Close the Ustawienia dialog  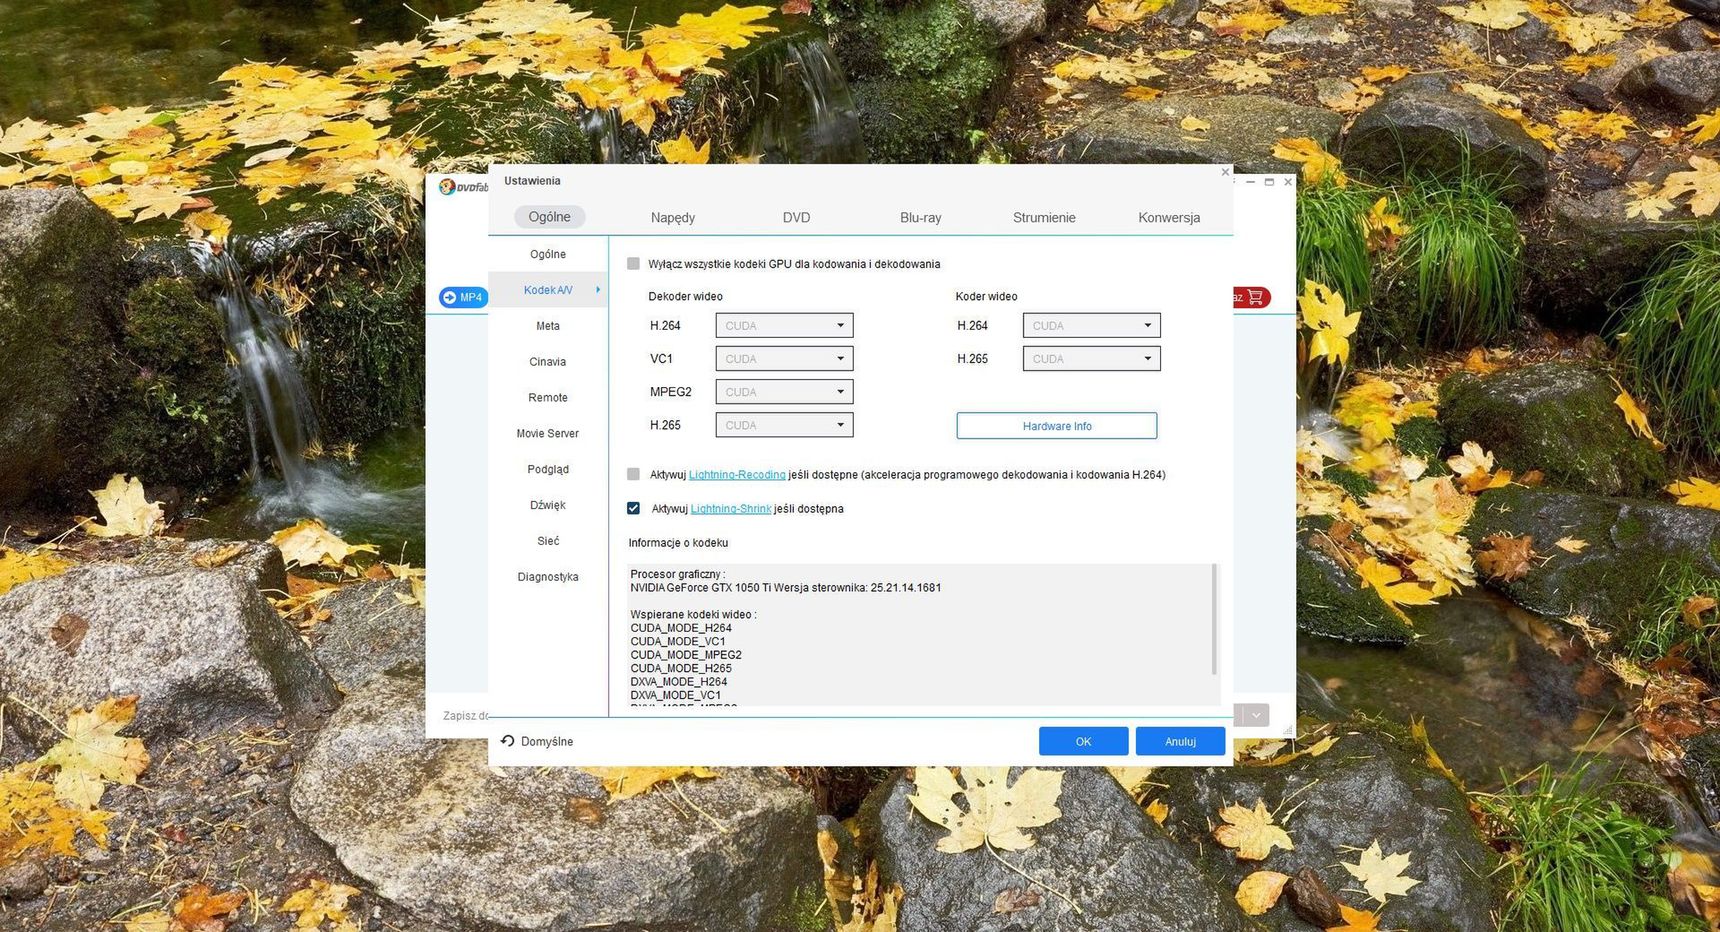1225,172
